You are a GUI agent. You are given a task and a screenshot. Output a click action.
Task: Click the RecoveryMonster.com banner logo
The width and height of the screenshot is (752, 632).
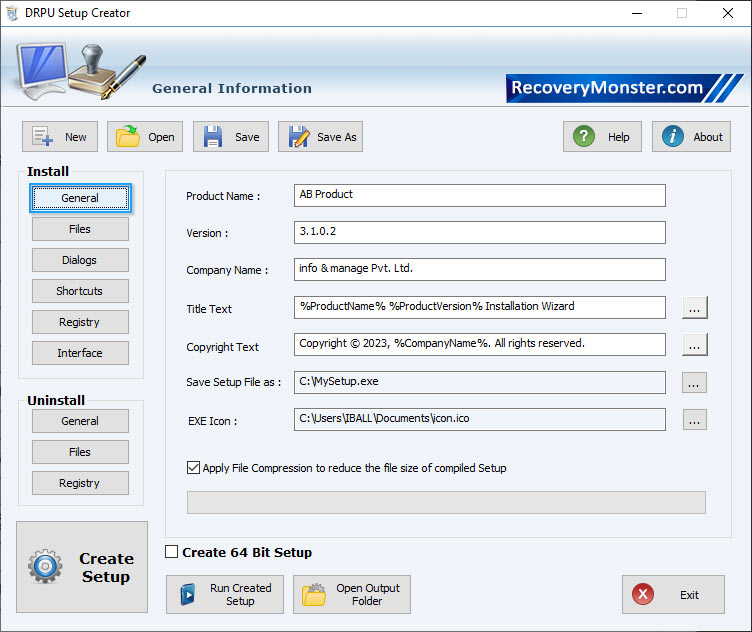pos(624,88)
